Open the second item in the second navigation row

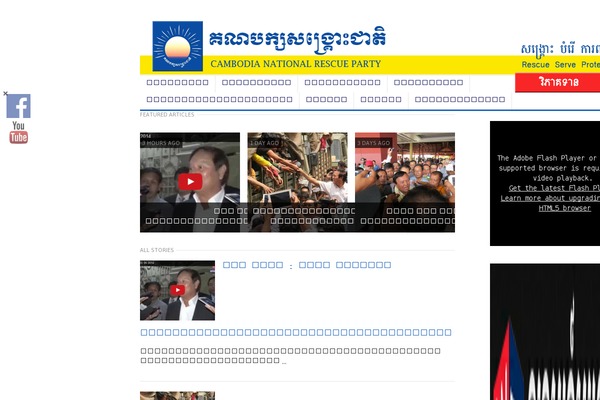(x=326, y=100)
